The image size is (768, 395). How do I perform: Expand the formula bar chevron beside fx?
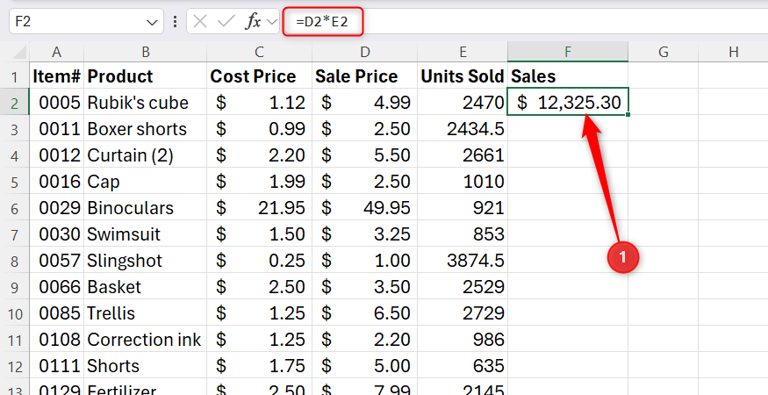272,22
